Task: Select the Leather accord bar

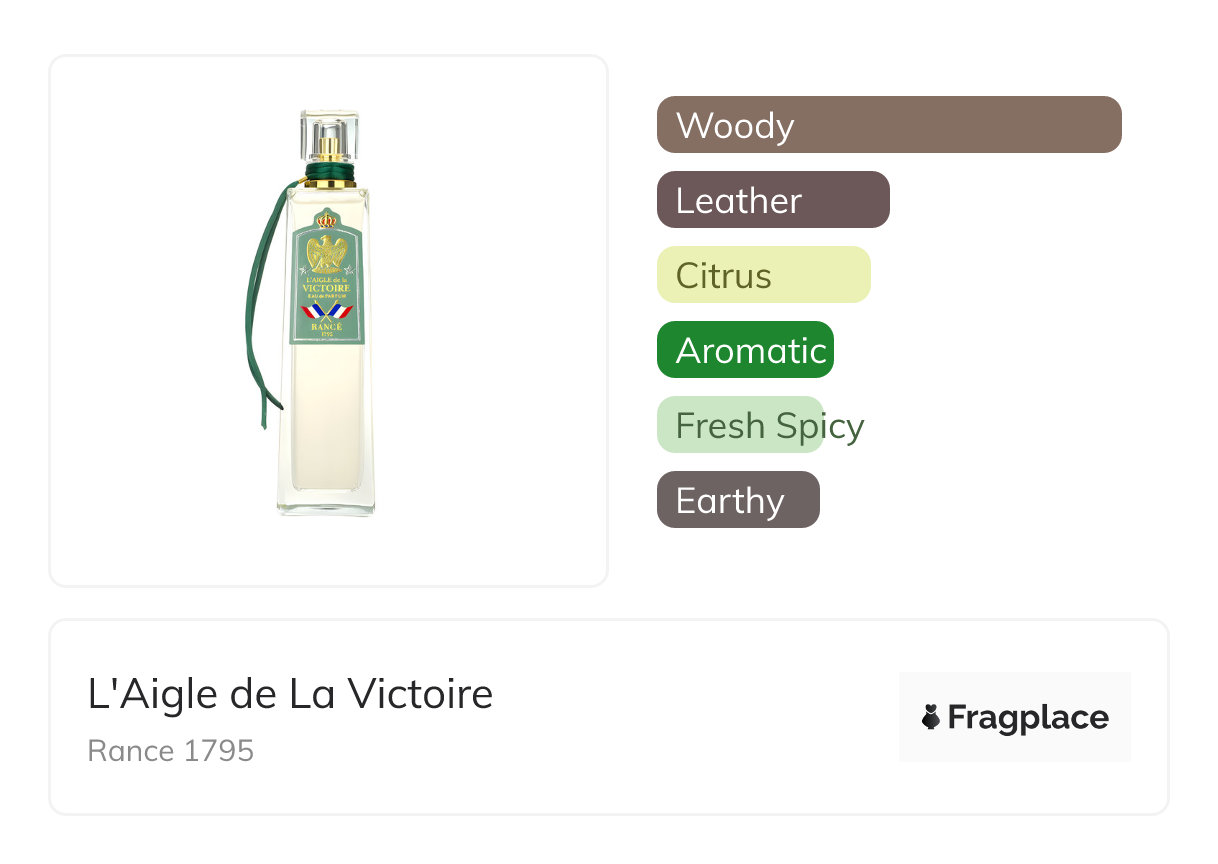Action: [772, 200]
